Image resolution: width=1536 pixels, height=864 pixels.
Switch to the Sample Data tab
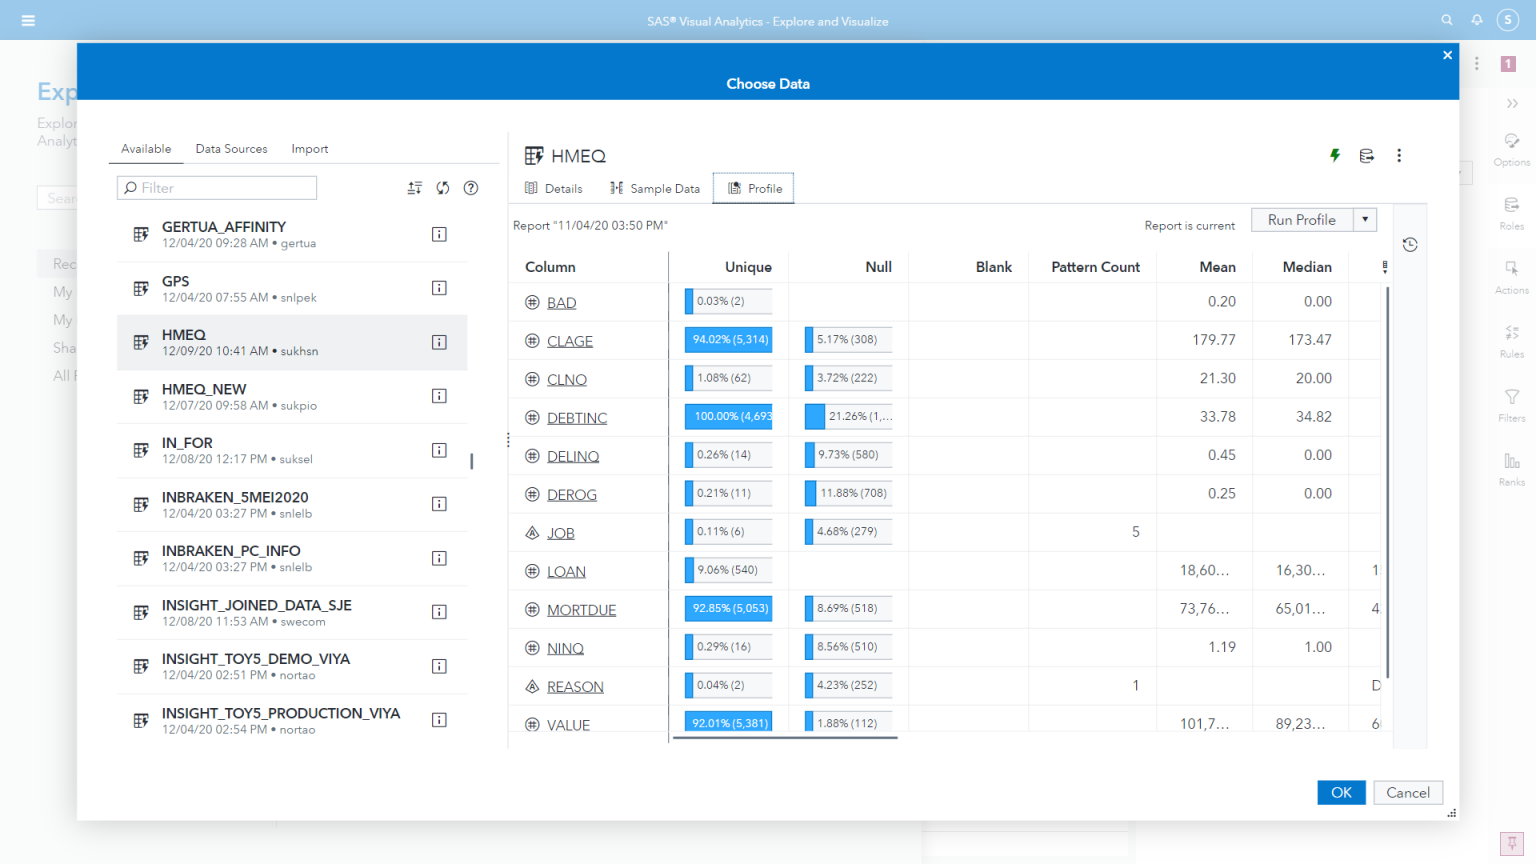click(655, 188)
